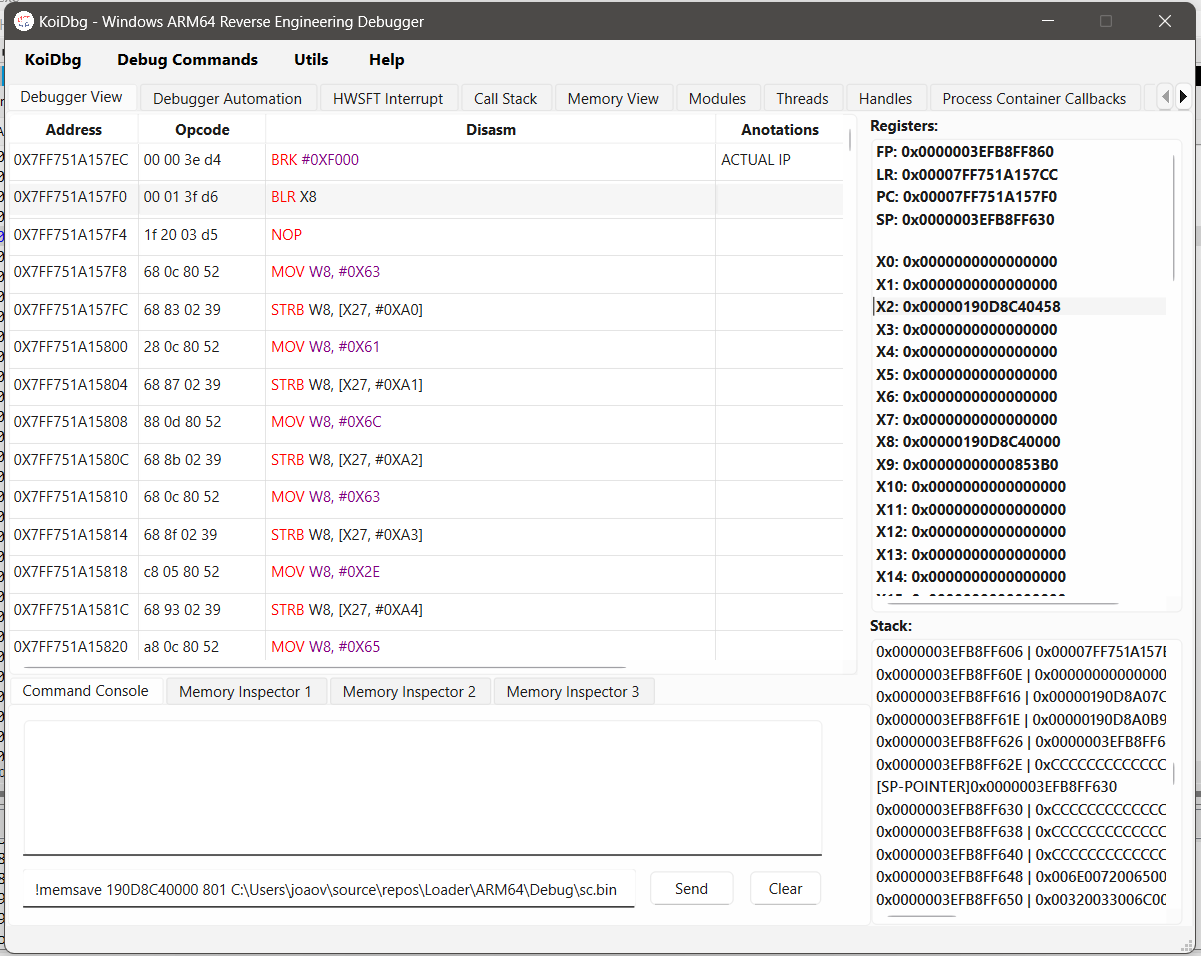Open the KoiDbg menu

(x=53, y=60)
